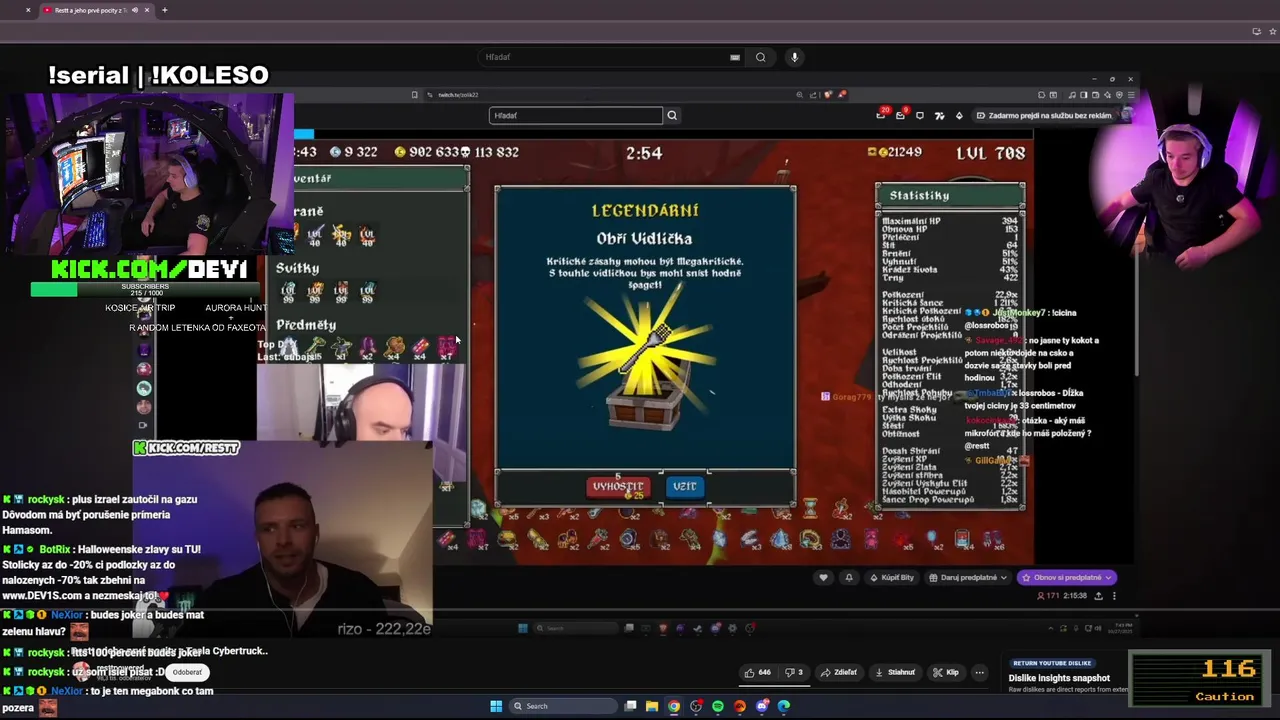The width and height of the screenshot is (1280, 720).
Task: Open the Twitch profile avatar menu
Action: point(1127,115)
